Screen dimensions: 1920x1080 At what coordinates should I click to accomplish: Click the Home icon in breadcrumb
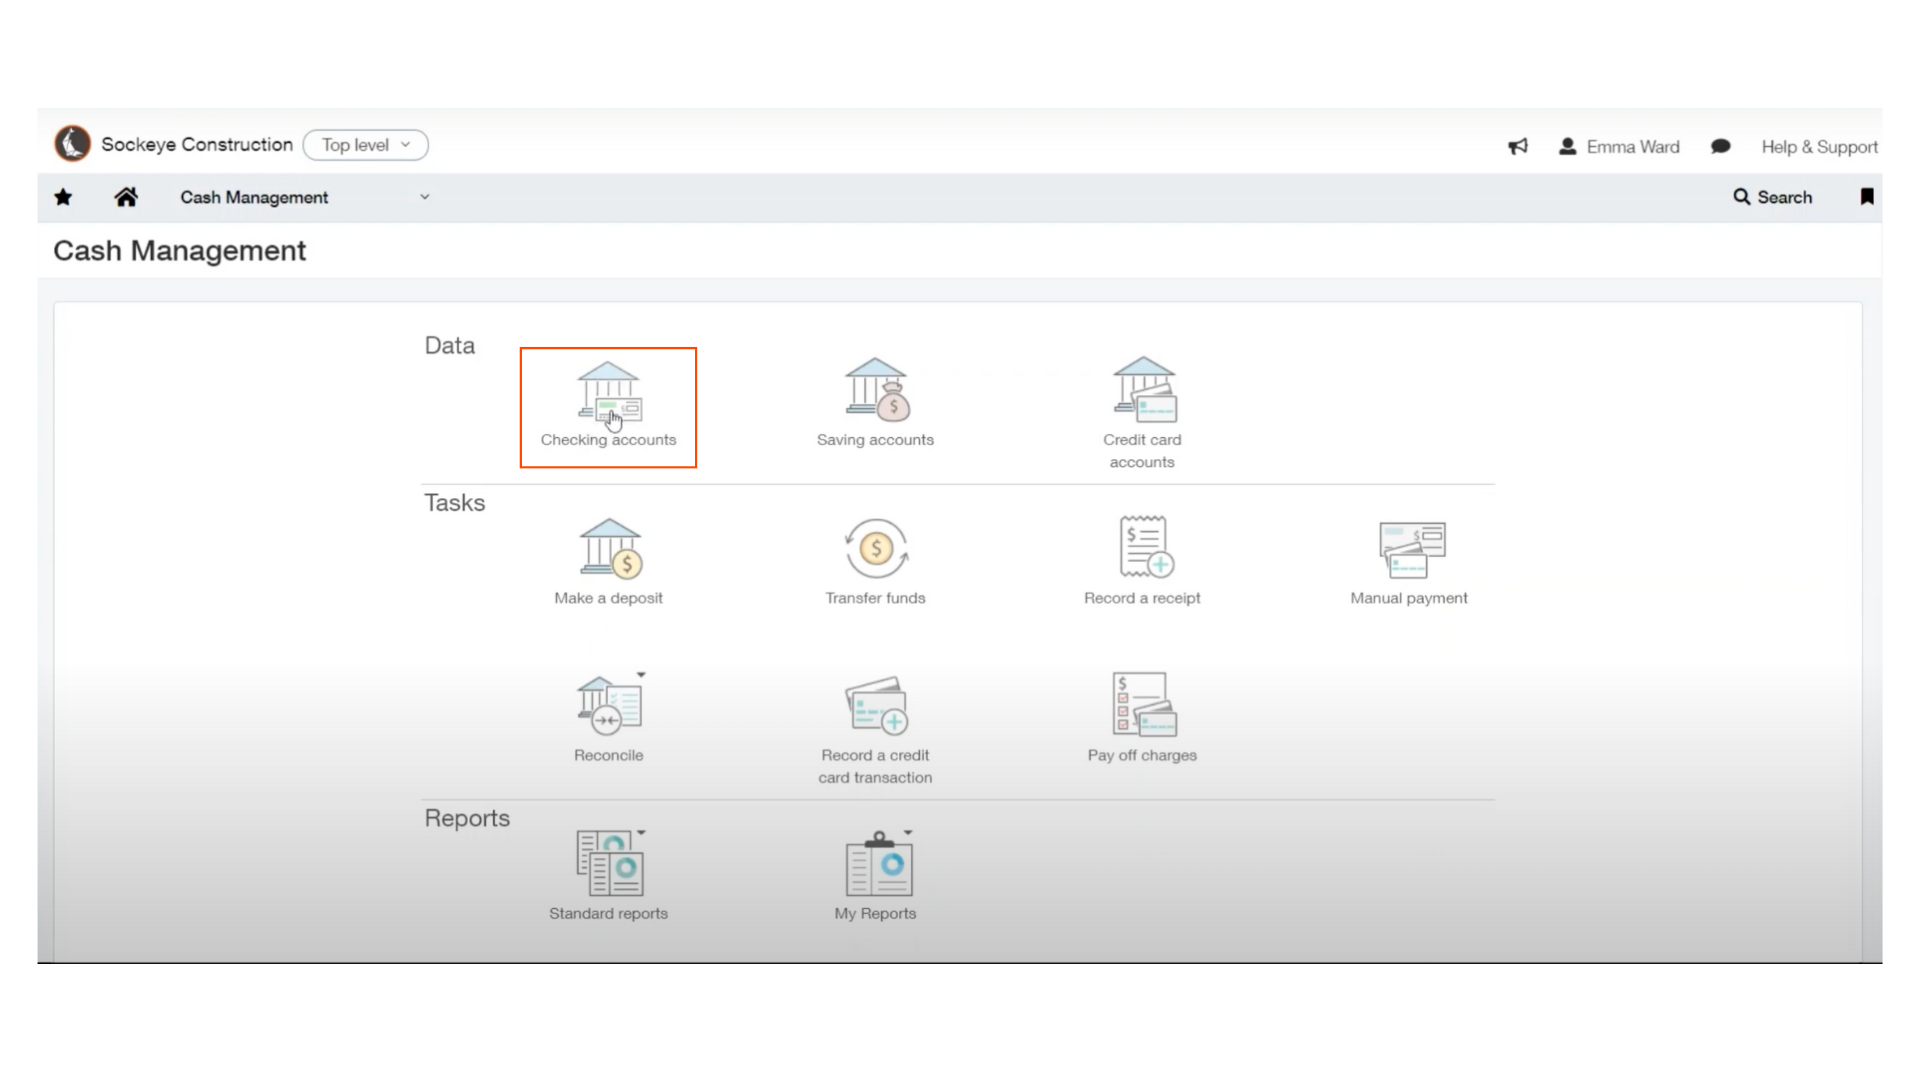(125, 196)
